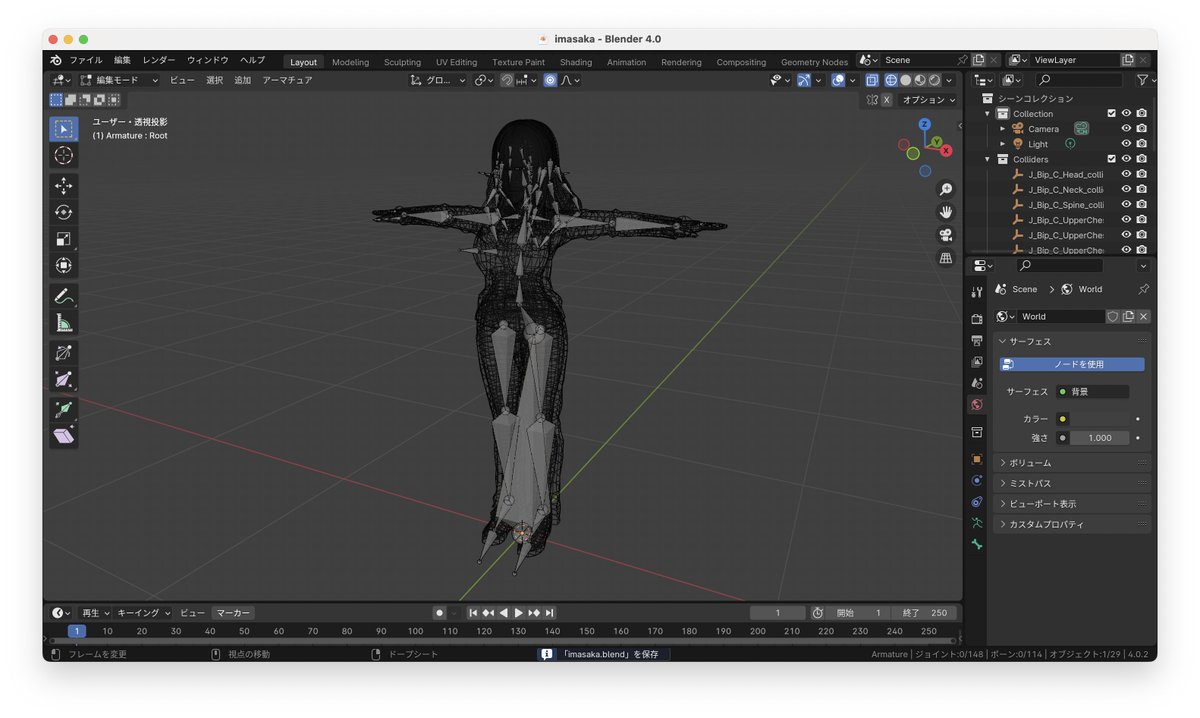
Task: Open the Render properties tab
Action: click(x=977, y=319)
